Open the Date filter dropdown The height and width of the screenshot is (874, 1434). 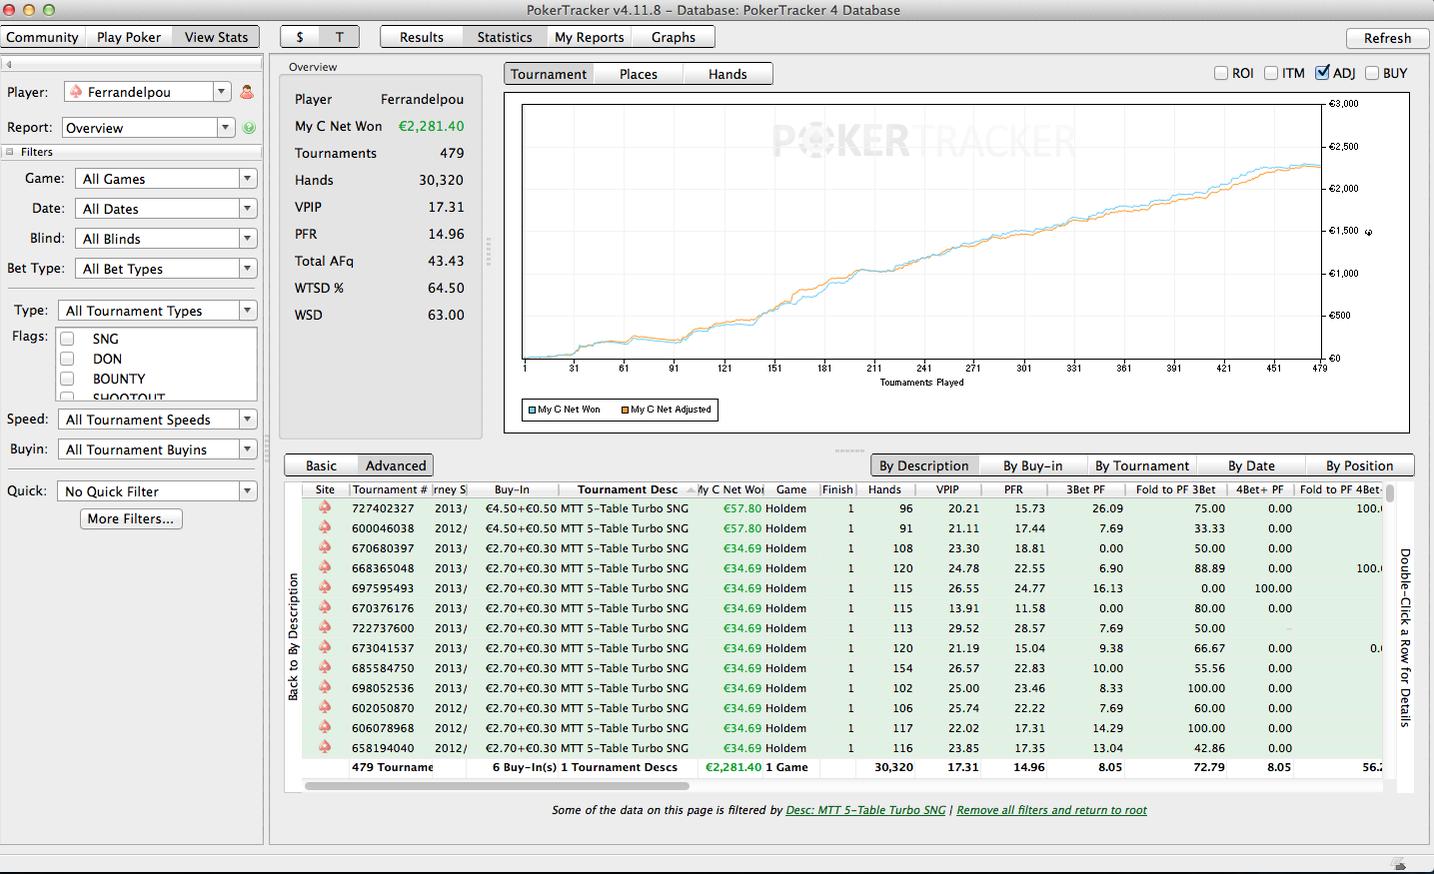click(166, 209)
